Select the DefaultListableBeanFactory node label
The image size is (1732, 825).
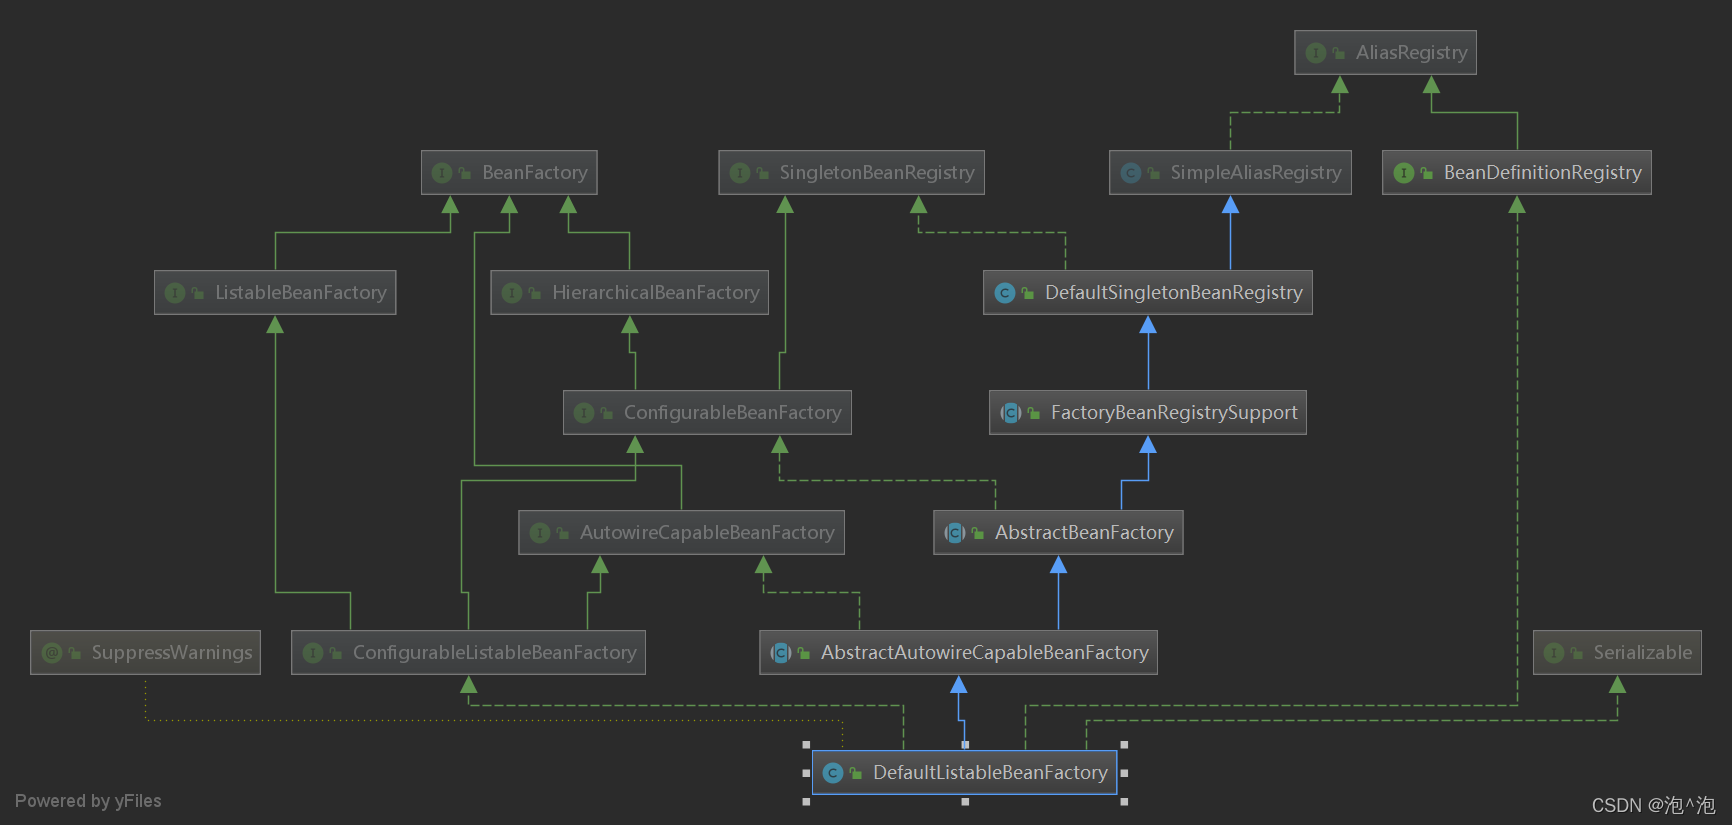[990, 772]
